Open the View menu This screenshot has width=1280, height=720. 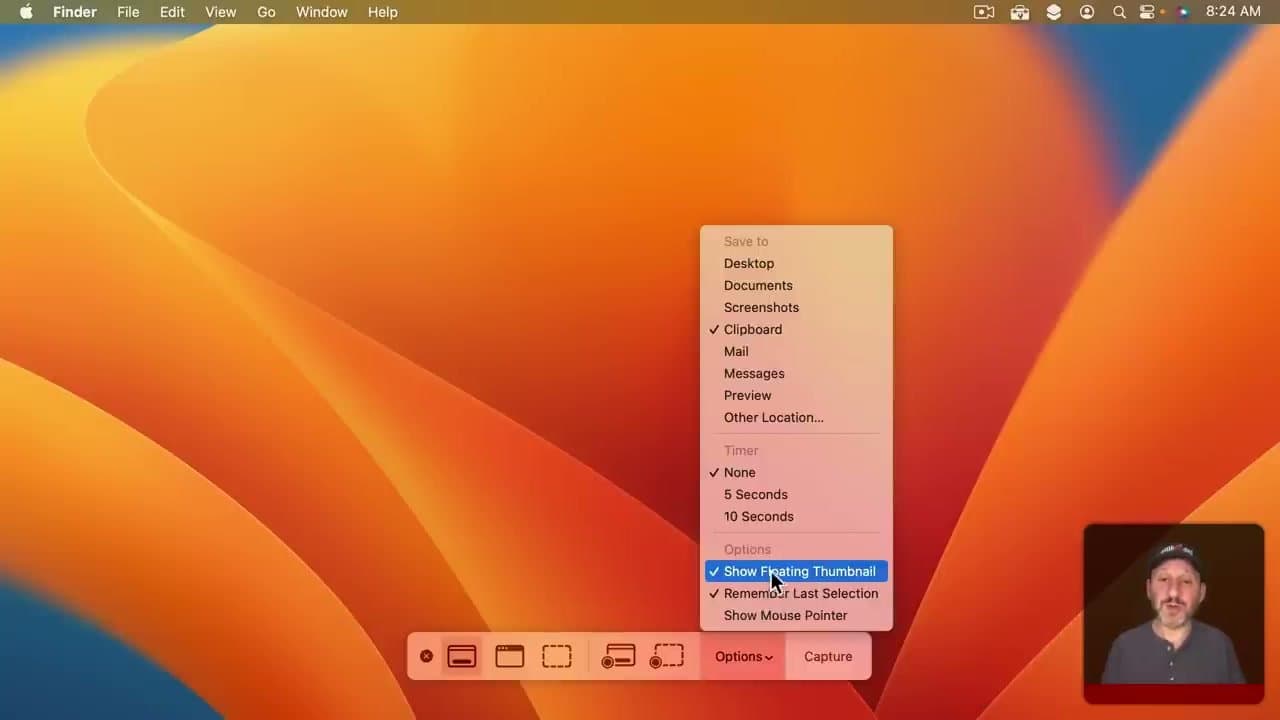point(220,12)
